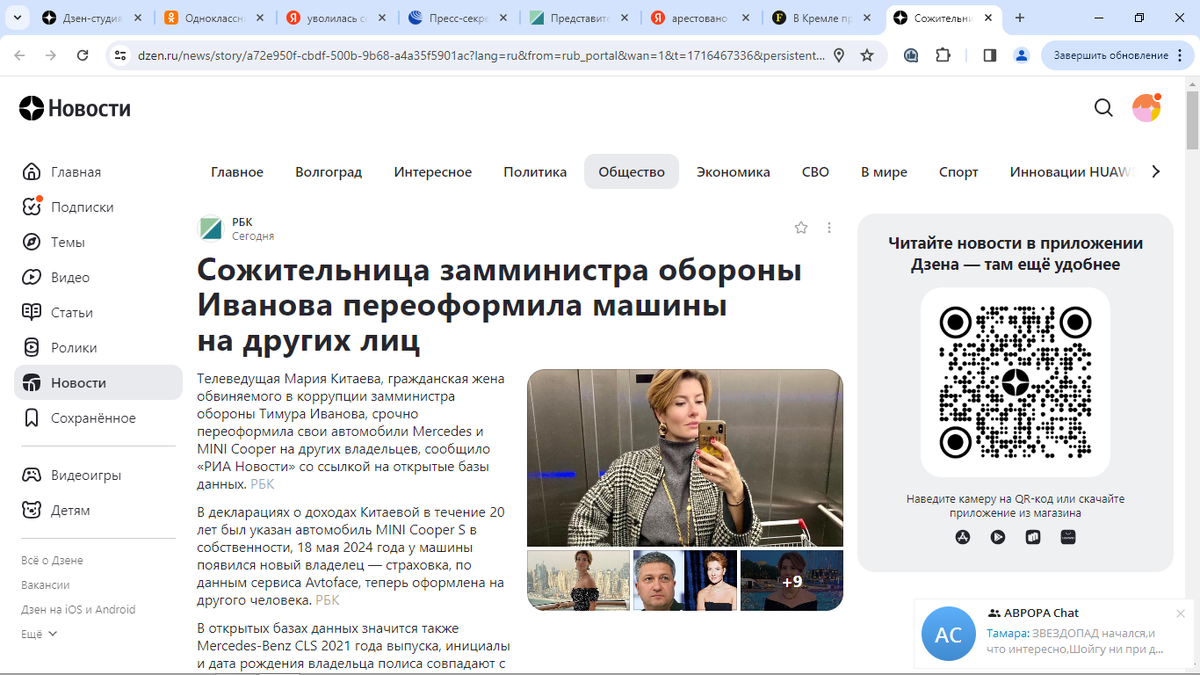Image resolution: width=1200 pixels, height=675 pixels.
Task: Select the Интересное category tab
Action: (432, 172)
